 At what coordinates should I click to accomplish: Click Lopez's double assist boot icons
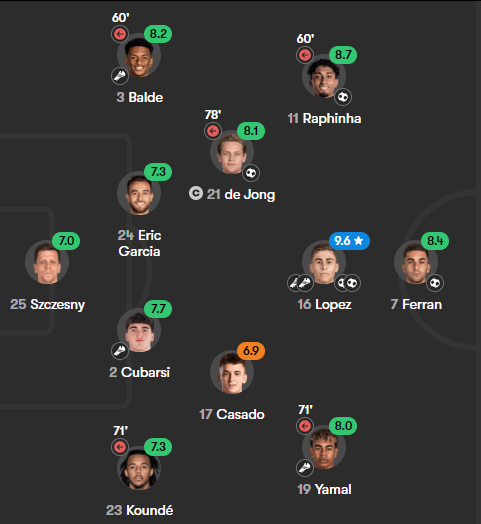coord(300,283)
